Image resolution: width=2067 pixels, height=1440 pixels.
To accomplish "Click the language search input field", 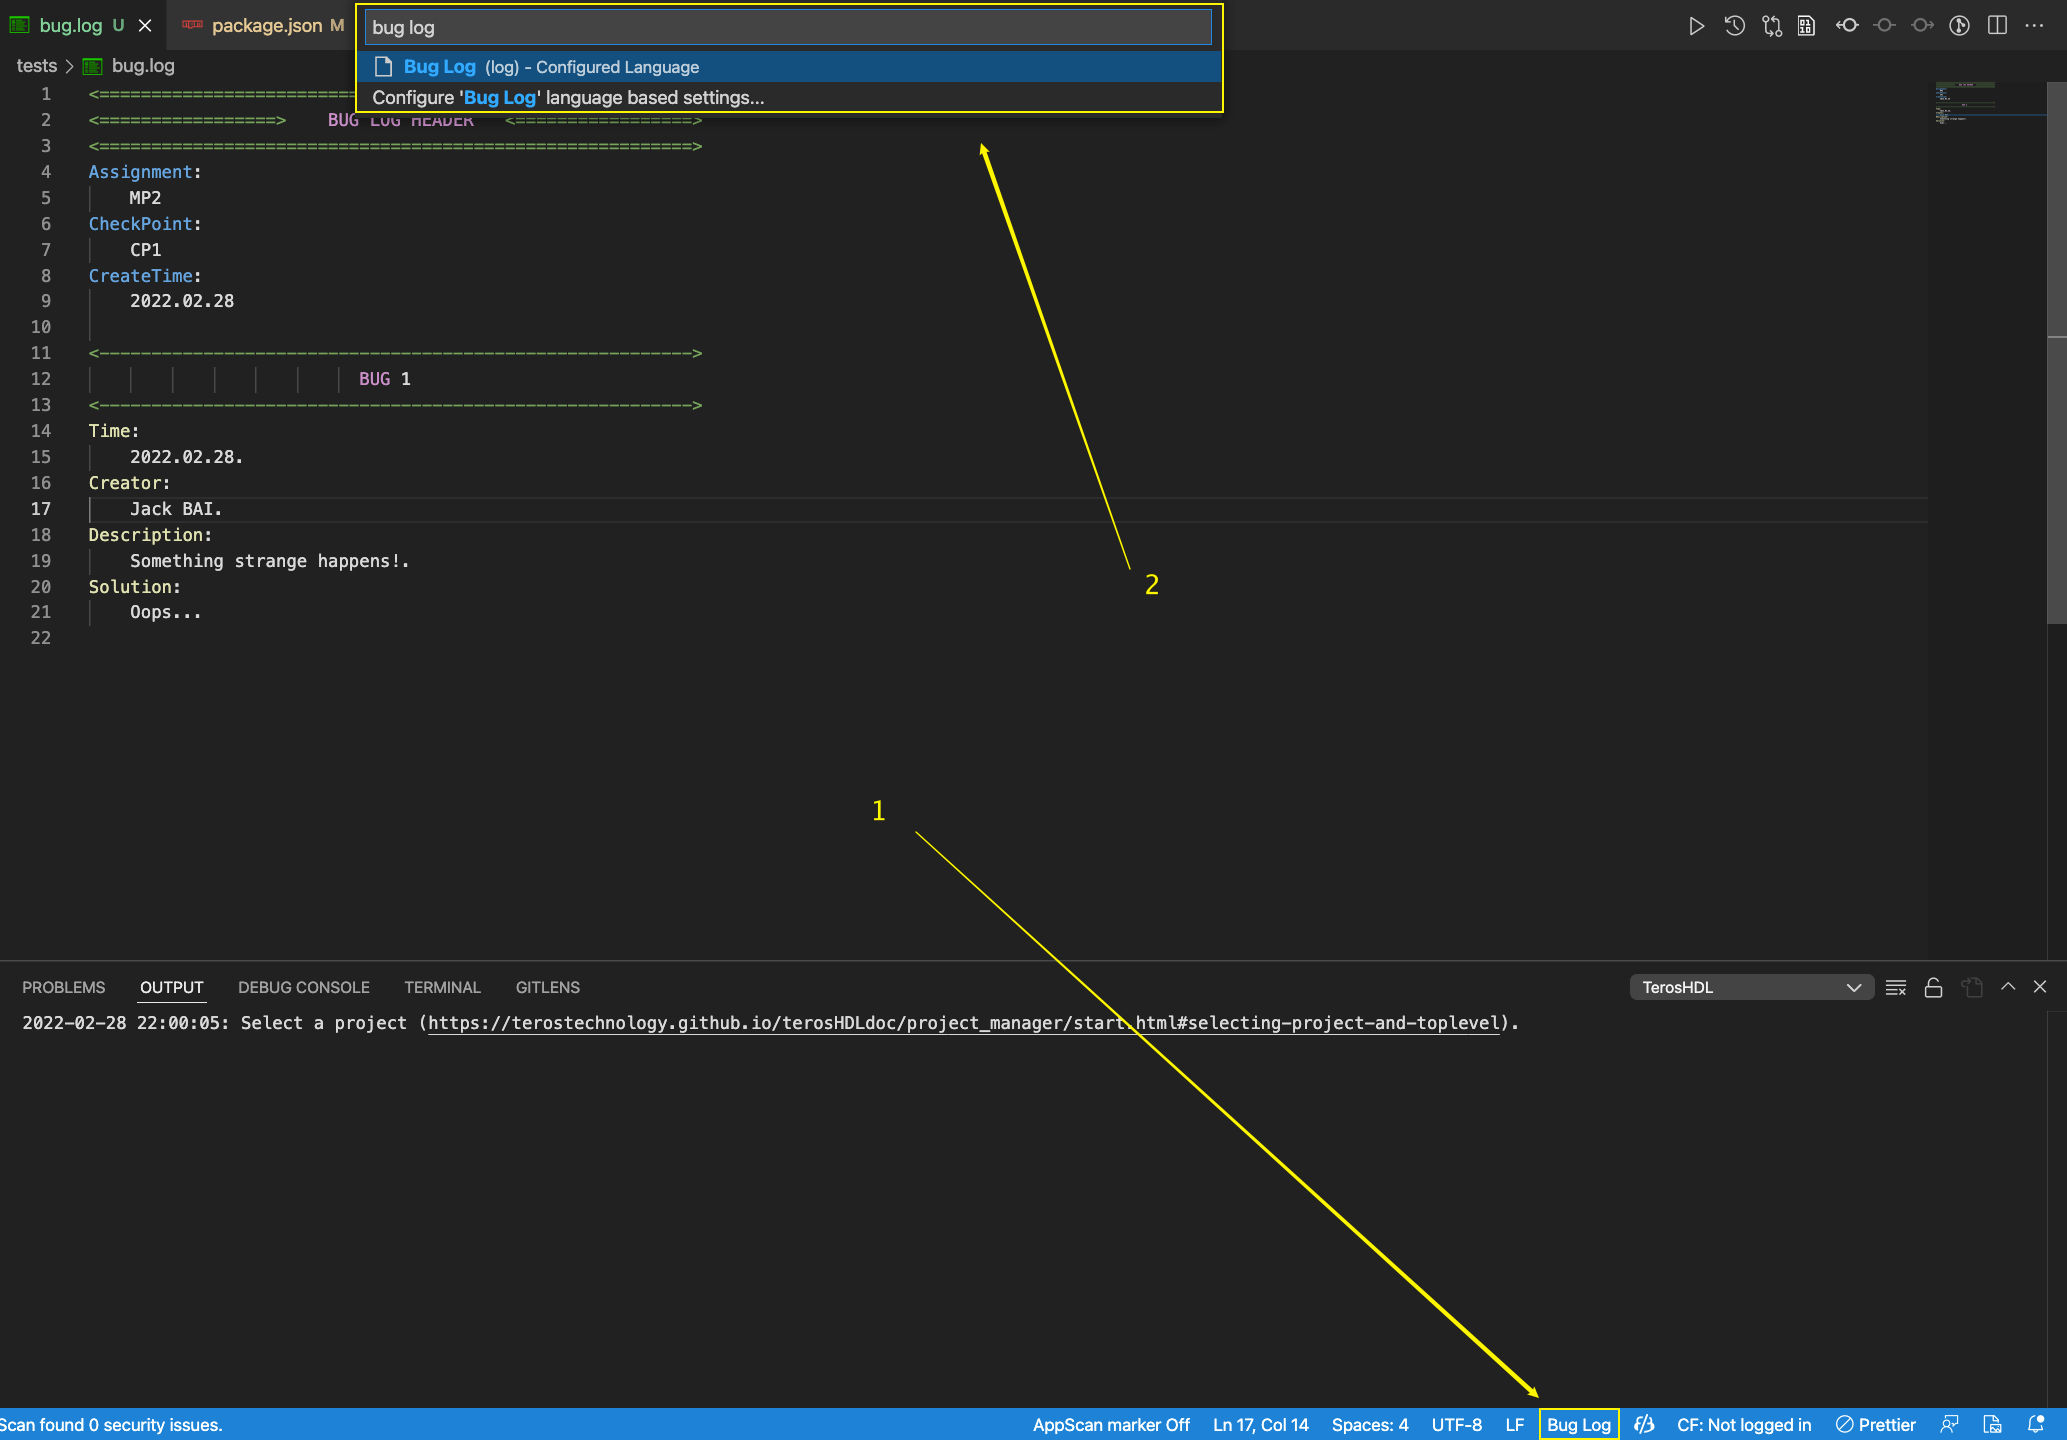I will 787,28.
